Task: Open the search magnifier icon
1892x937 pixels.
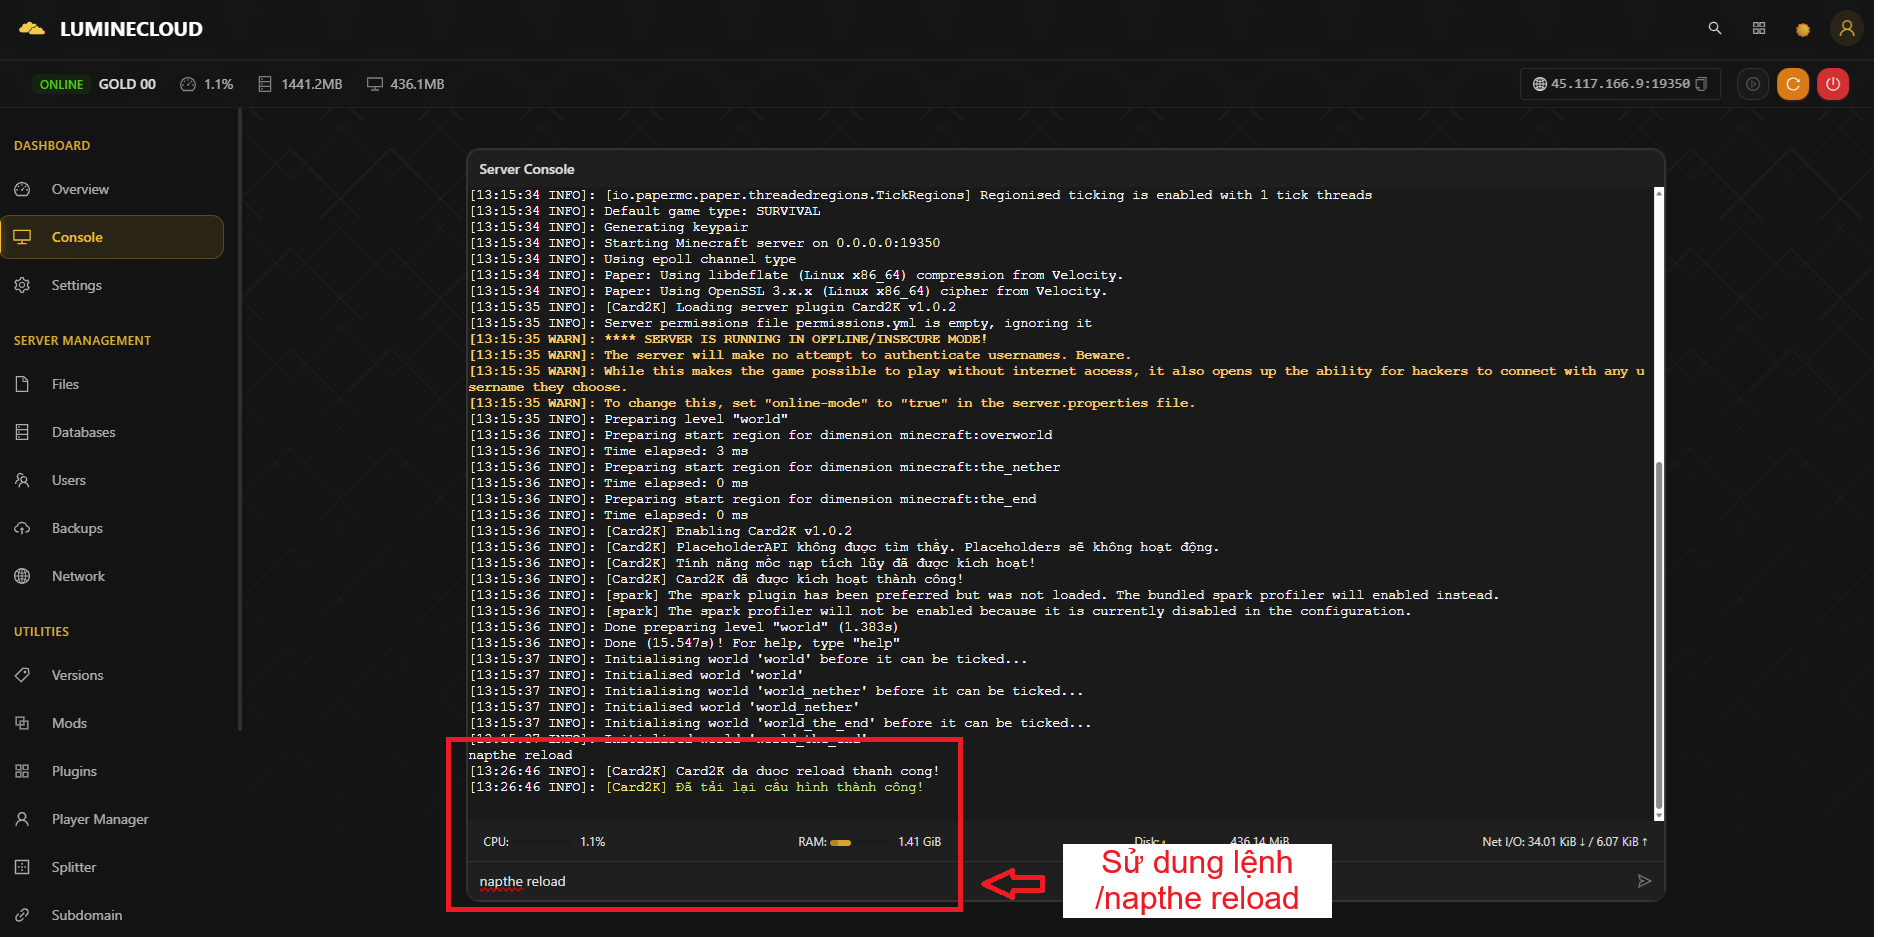Action: tap(1715, 29)
